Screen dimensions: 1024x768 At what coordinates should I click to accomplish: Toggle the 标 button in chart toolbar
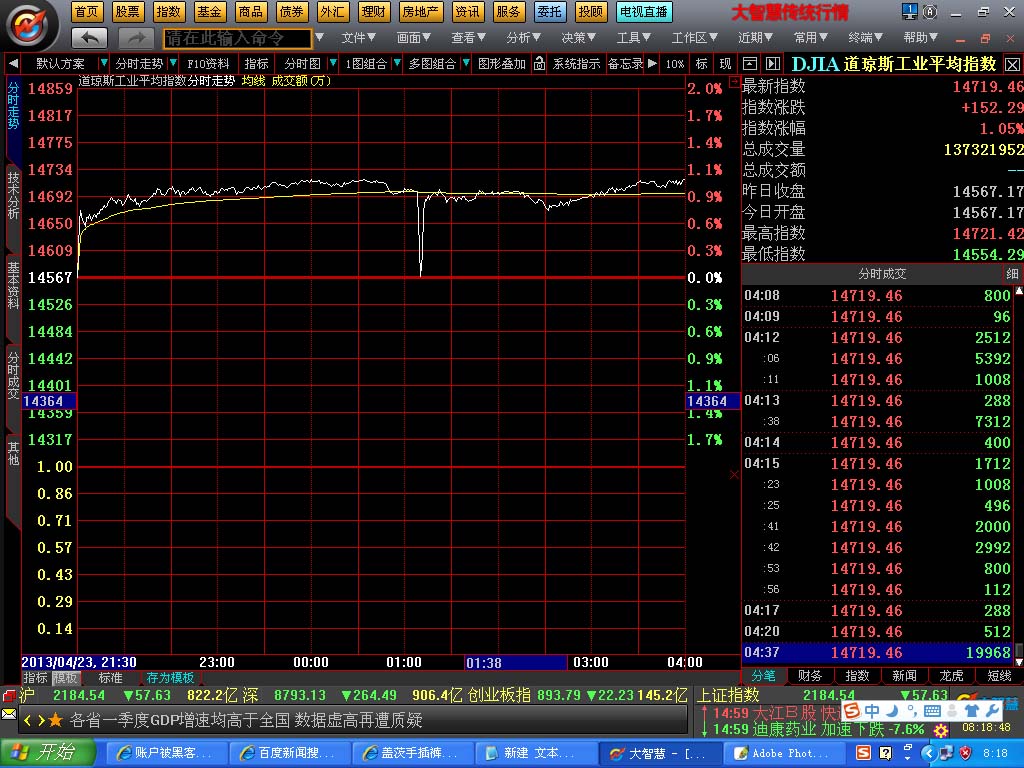pos(702,63)
